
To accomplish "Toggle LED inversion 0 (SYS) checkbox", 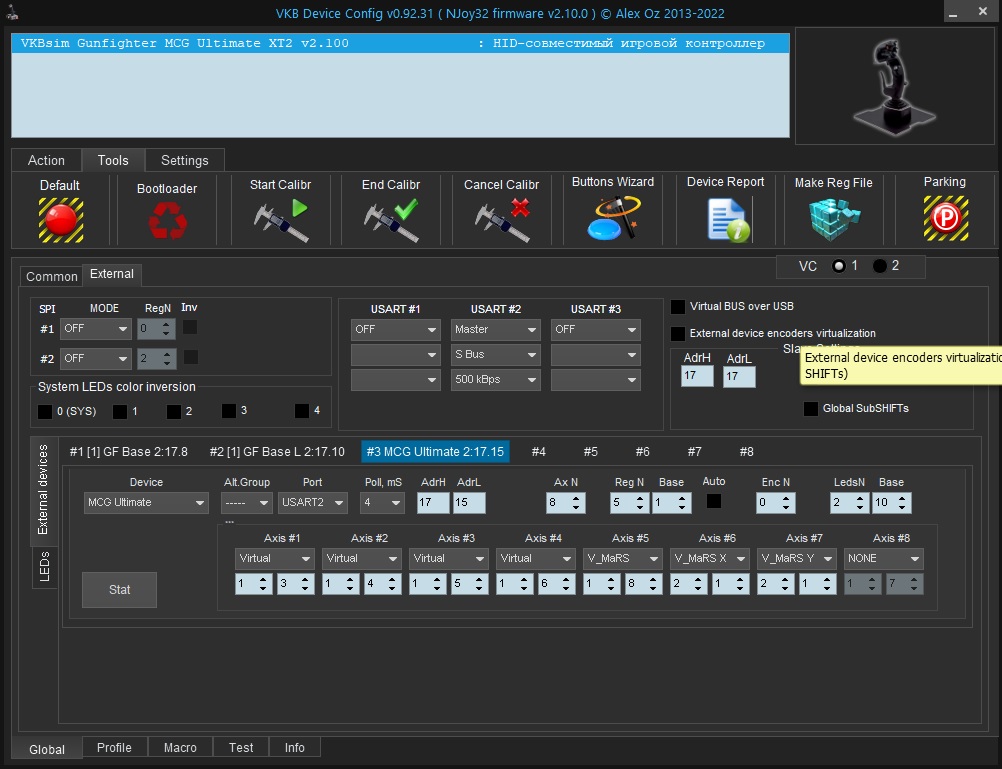I will click(x=45, y=411).
